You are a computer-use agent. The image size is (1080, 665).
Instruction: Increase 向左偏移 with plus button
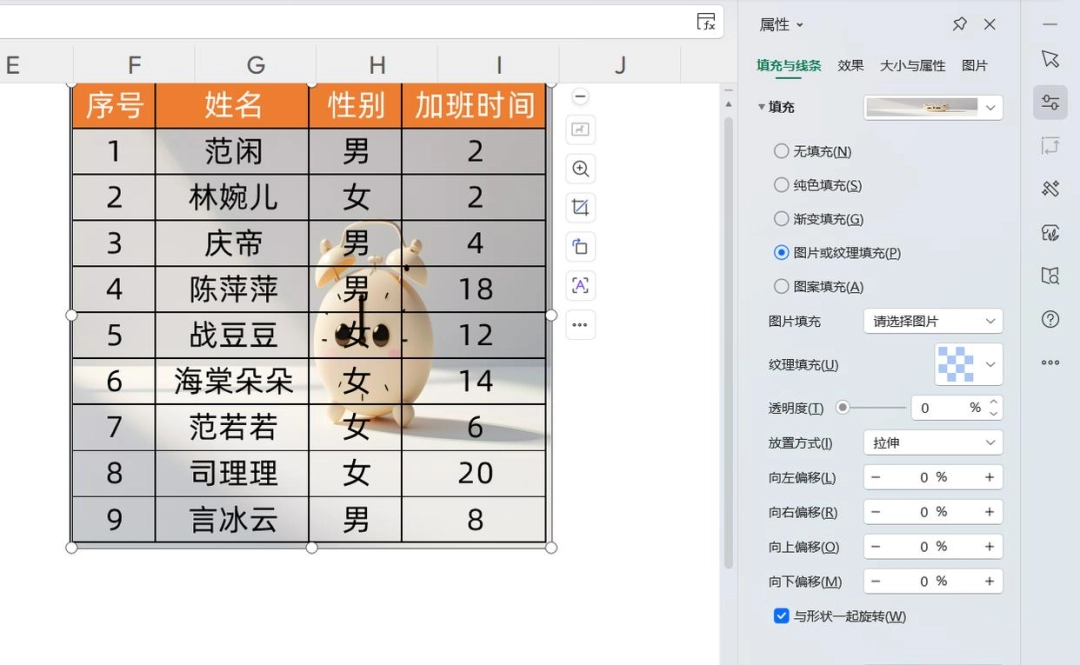point(989,477)
